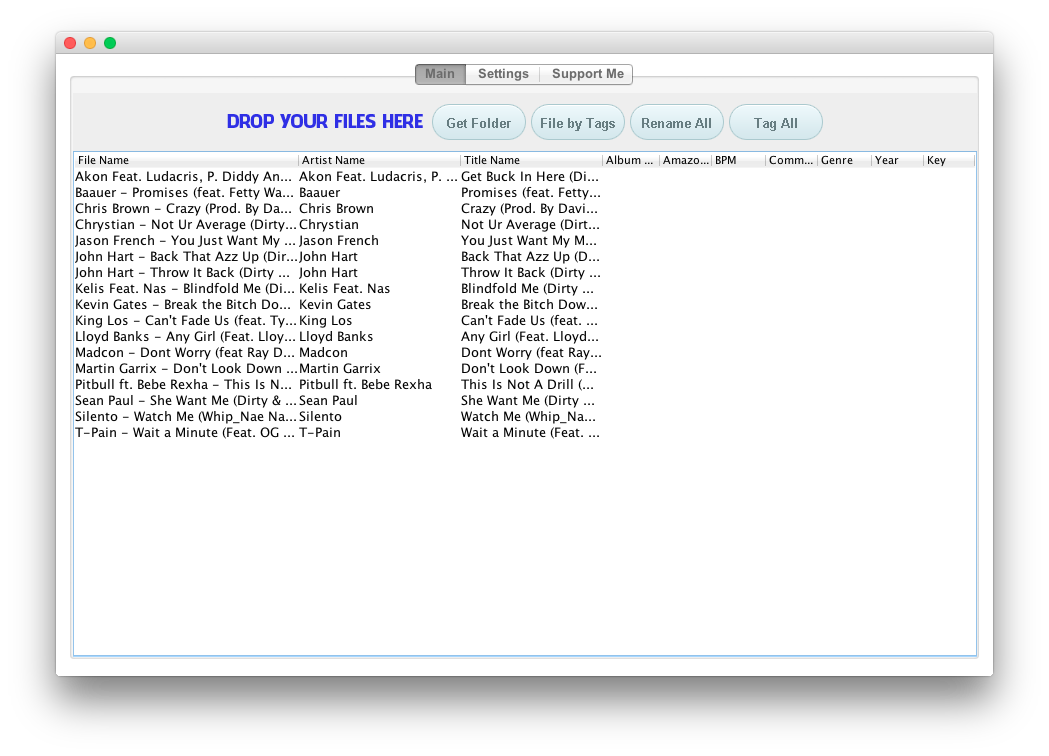
Task: Click the Amazo... column header
Action: click(x=685, y=160)
